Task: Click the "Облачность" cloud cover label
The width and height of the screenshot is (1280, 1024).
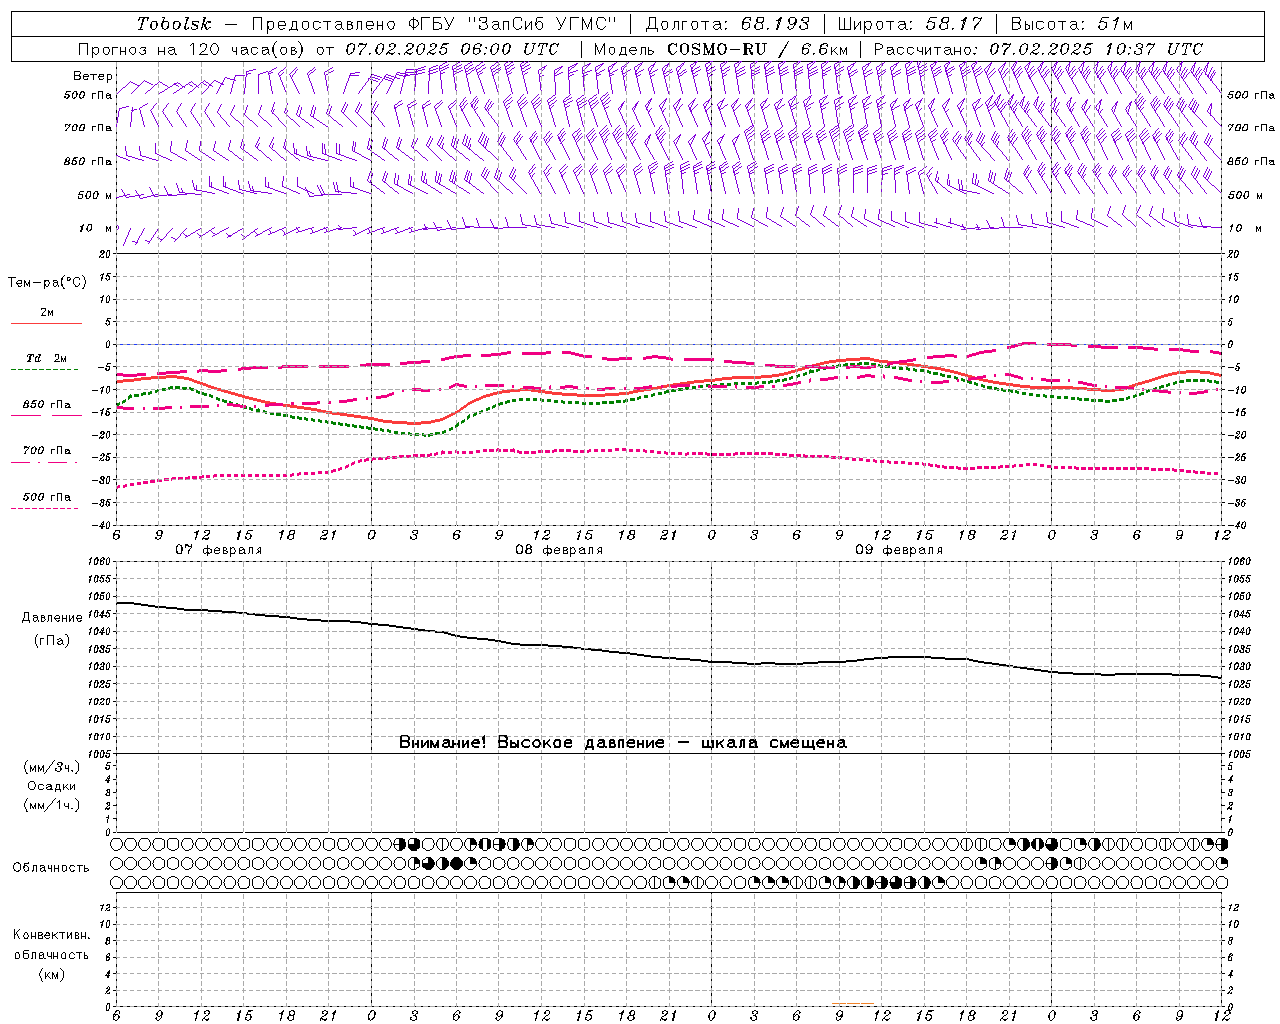Action: click(x=51, y=867)
